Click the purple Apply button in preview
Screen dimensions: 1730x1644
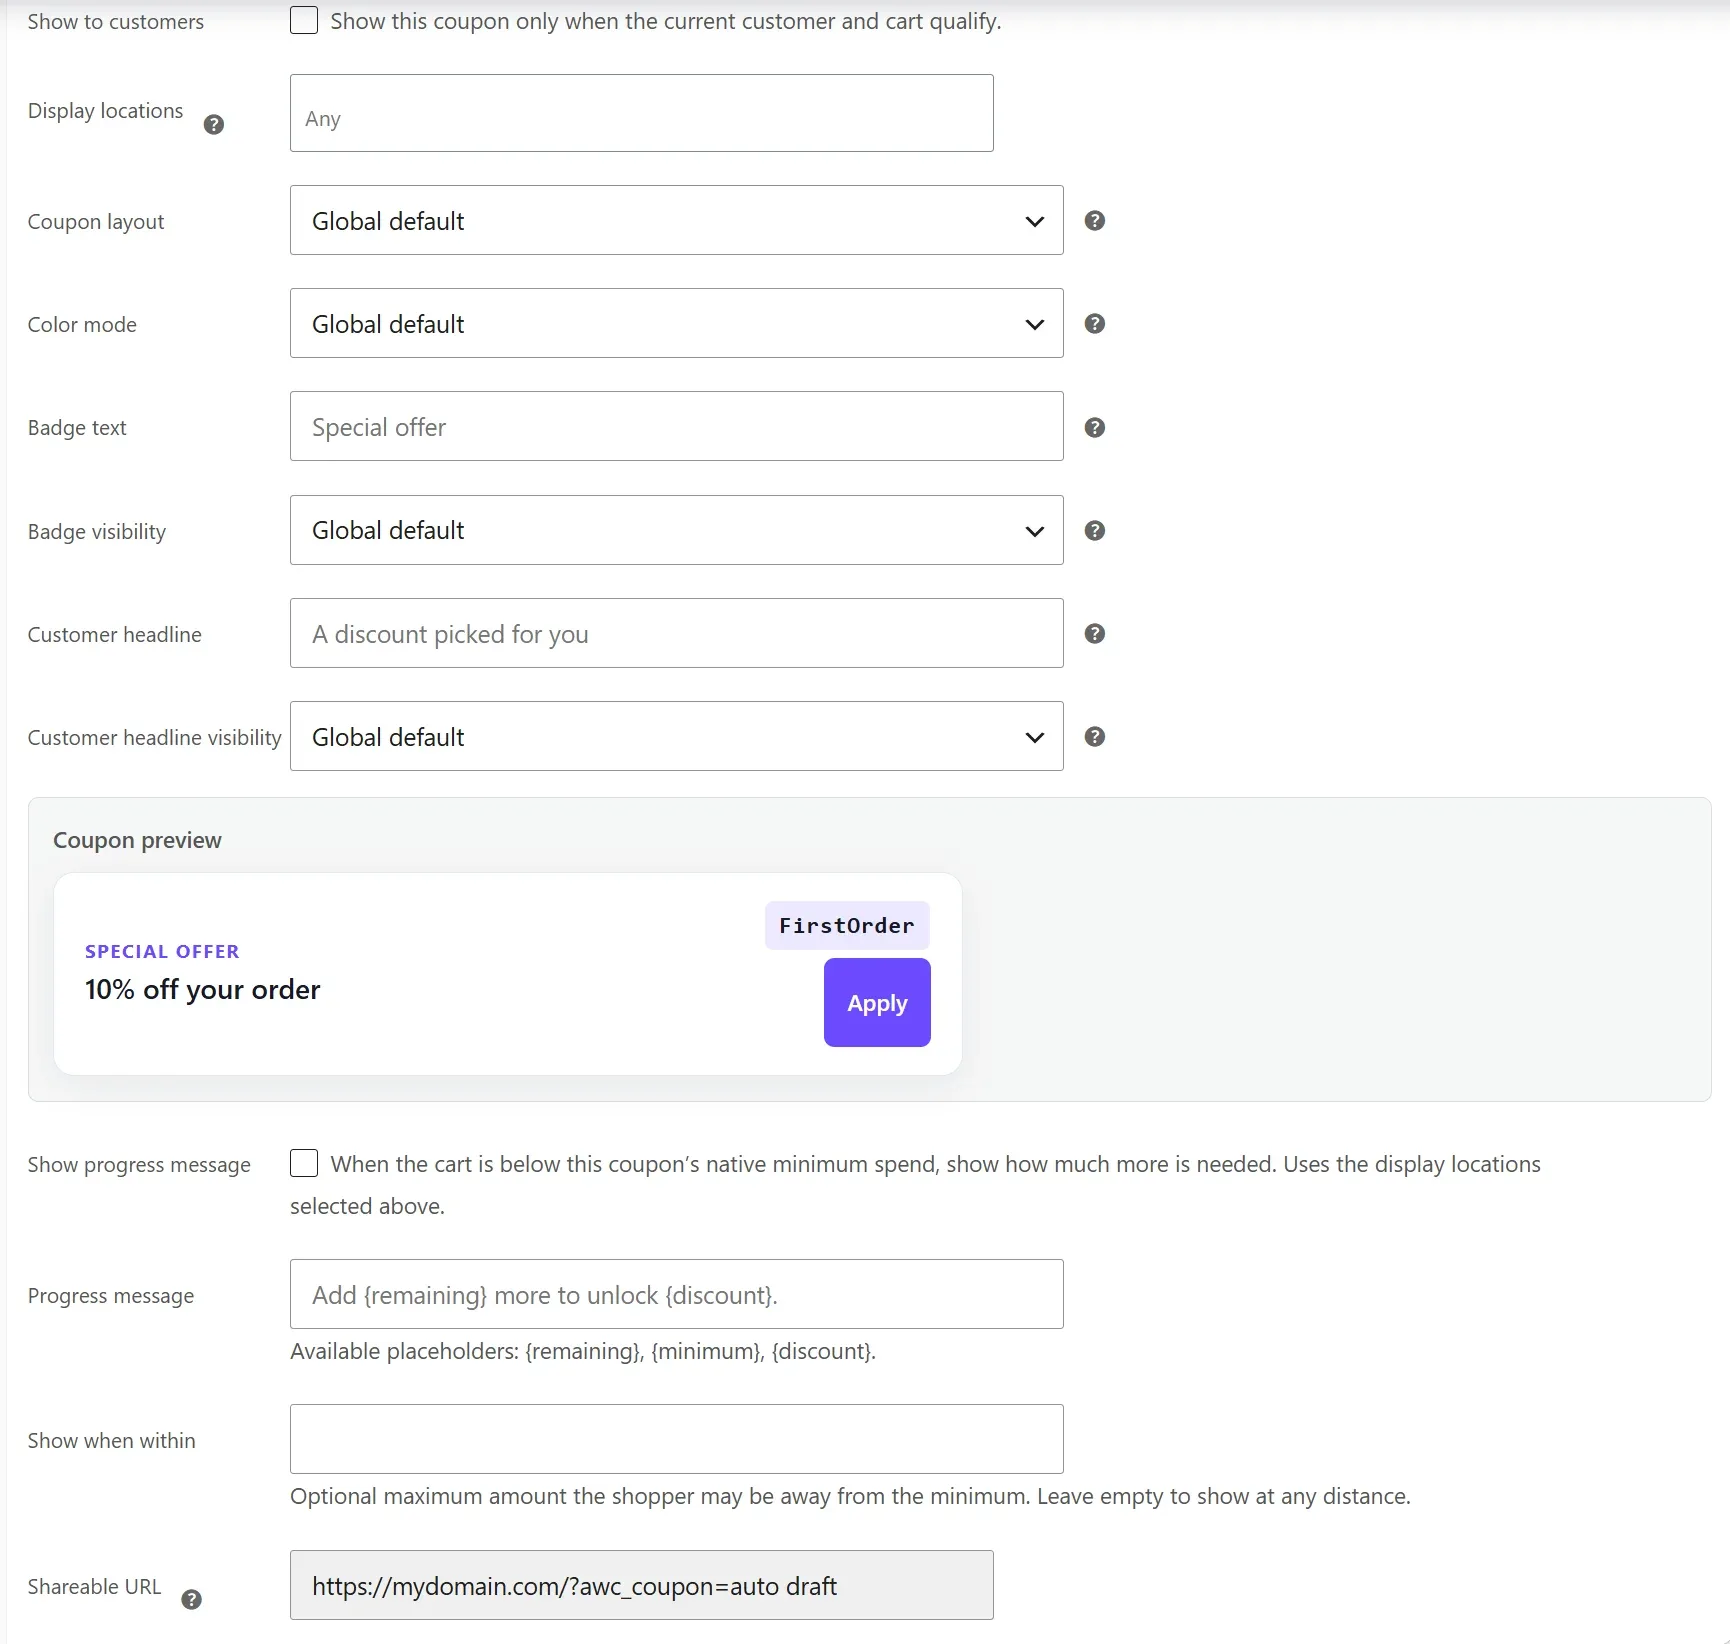coord(877,1003)
